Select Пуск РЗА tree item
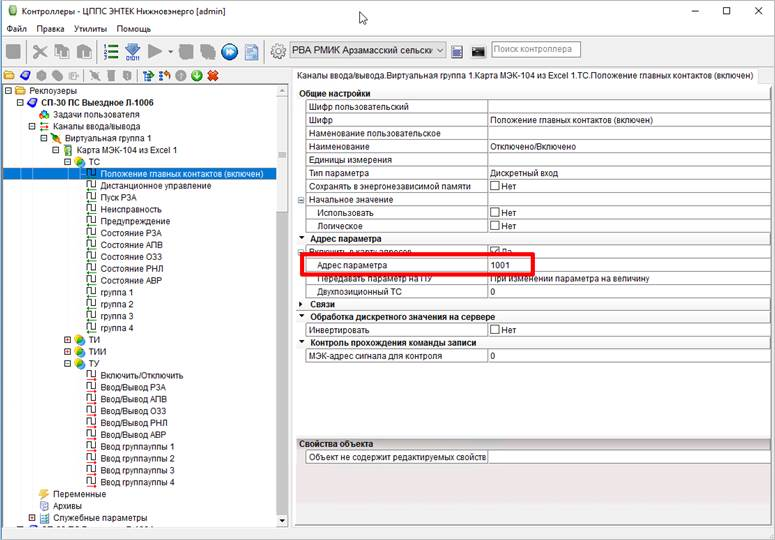 (118, 198)
